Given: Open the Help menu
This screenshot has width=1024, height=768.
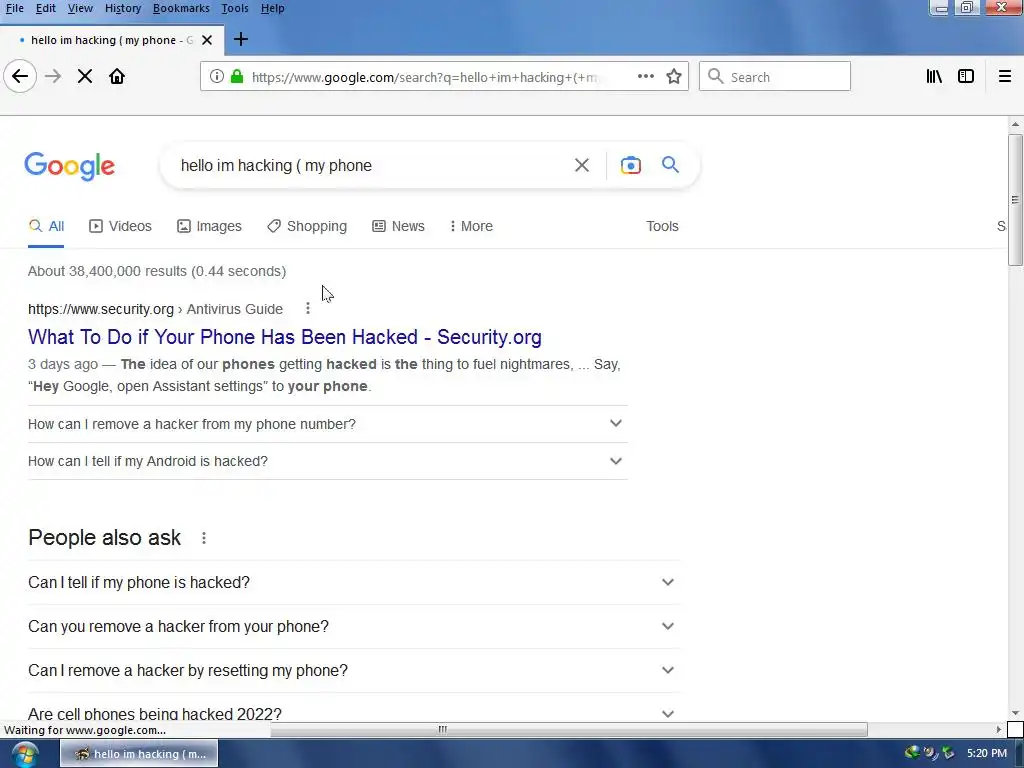Looking at the screenshot, I should [272, 8].
